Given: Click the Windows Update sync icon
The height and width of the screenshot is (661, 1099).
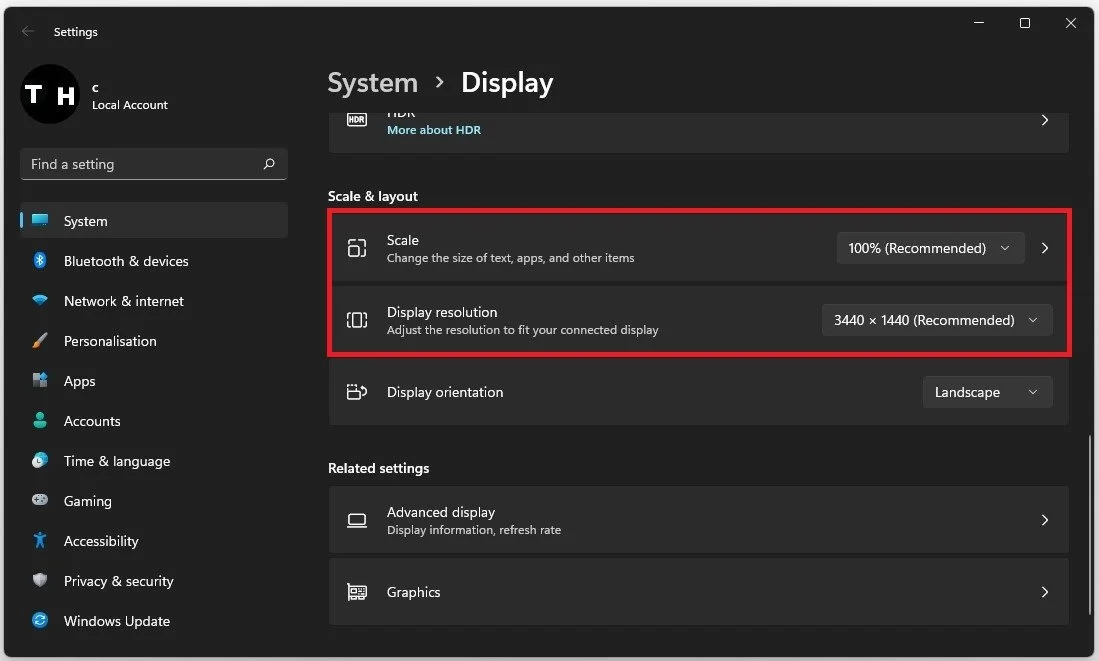Looking at the screenshot, I should click(40, 620).
